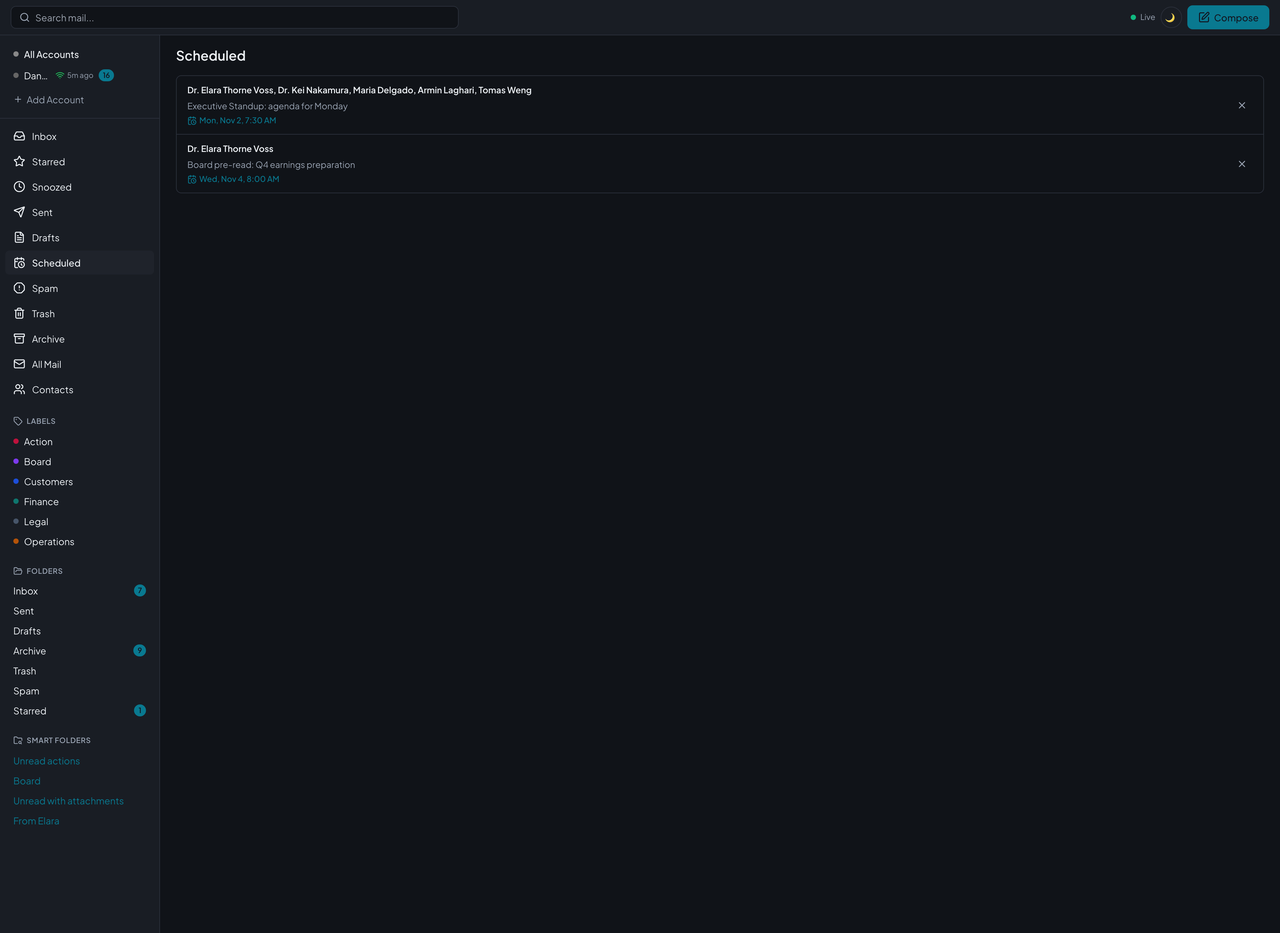Open Trash via the trash can icon
This screenshot has height=933, width=1280.
19,313
